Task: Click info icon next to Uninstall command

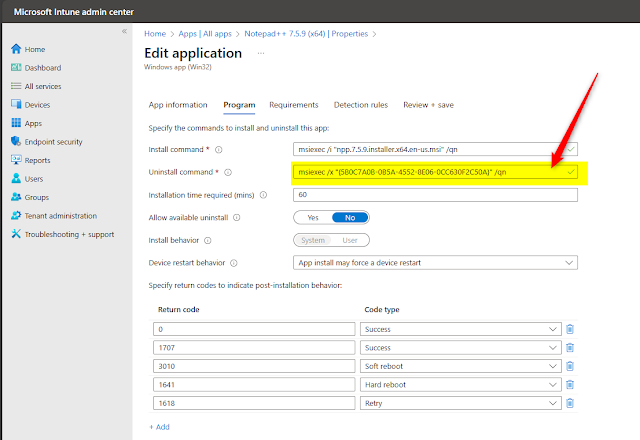Action: tap(228, 172)
